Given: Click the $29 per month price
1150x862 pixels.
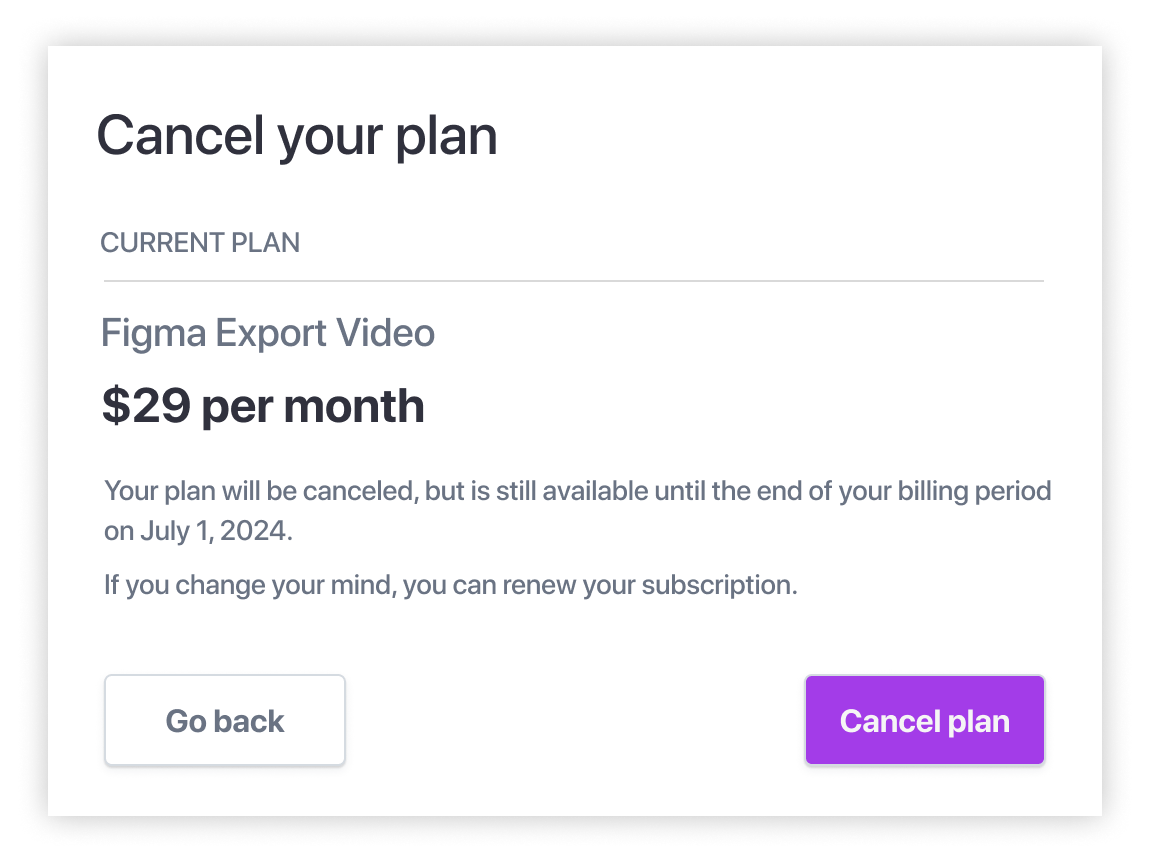Looking at the screenshot, I should 263,406.
